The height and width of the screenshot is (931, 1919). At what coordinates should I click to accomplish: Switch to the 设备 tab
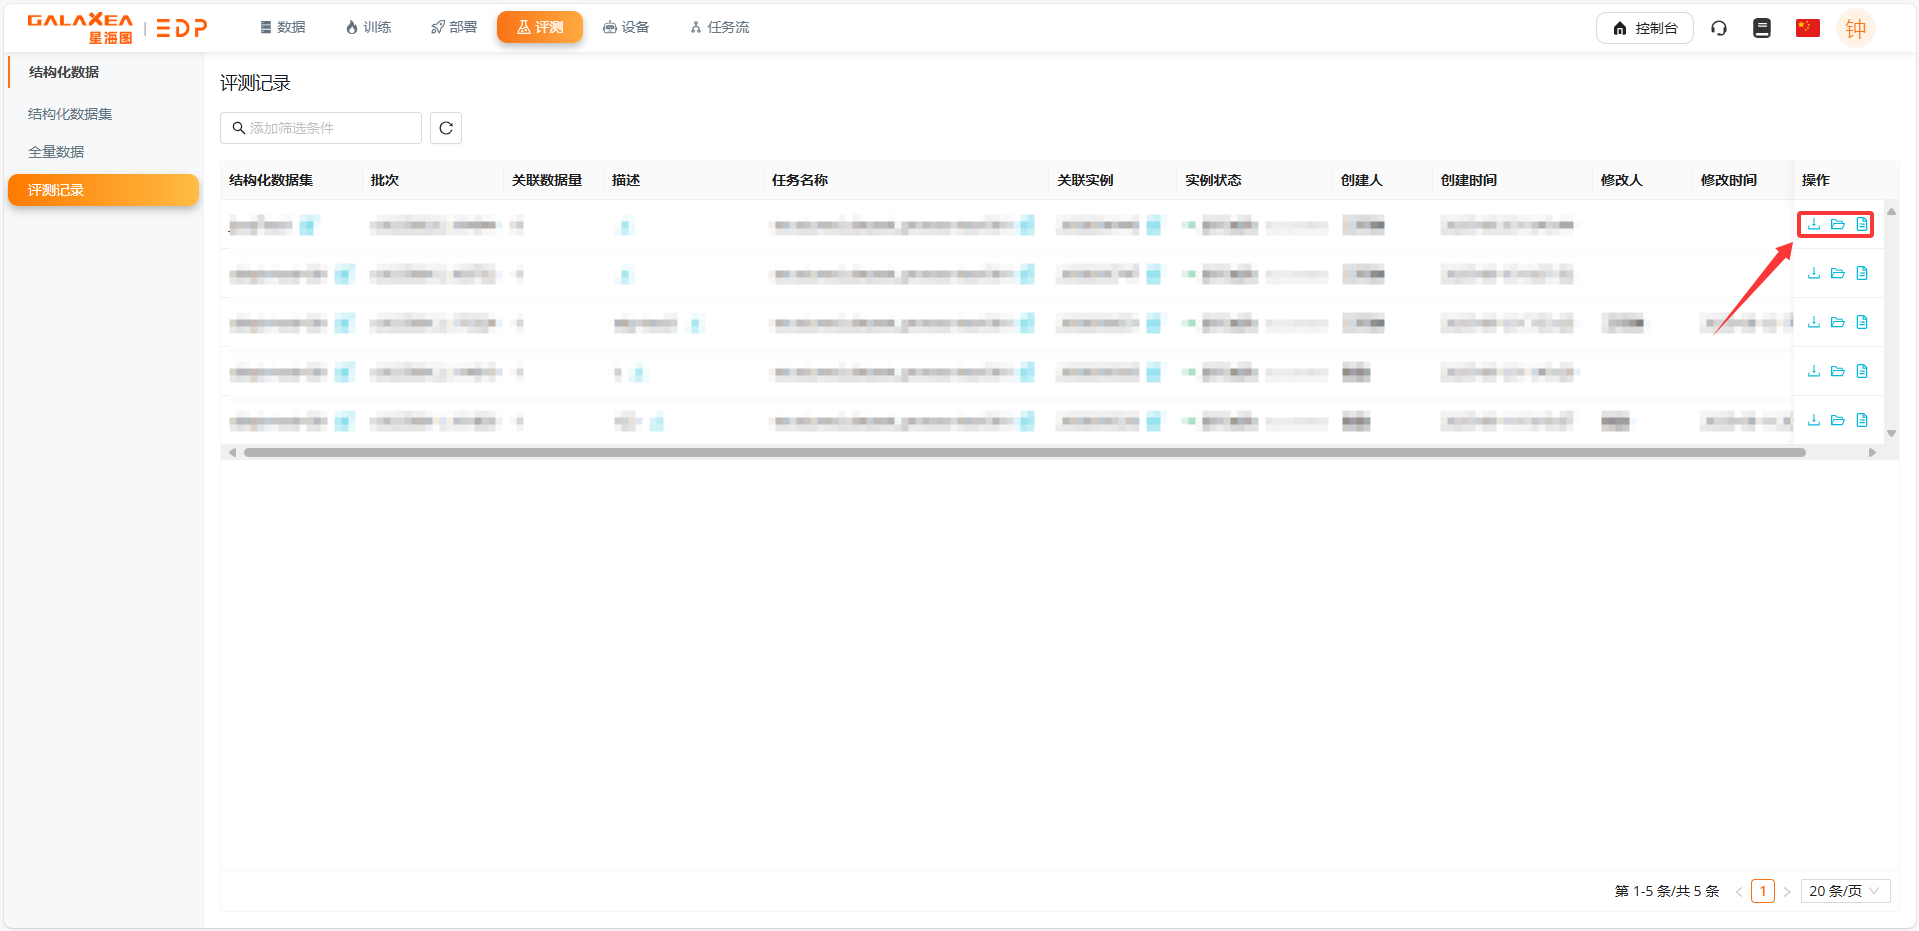pyautogui.click(x=626, y=27)
